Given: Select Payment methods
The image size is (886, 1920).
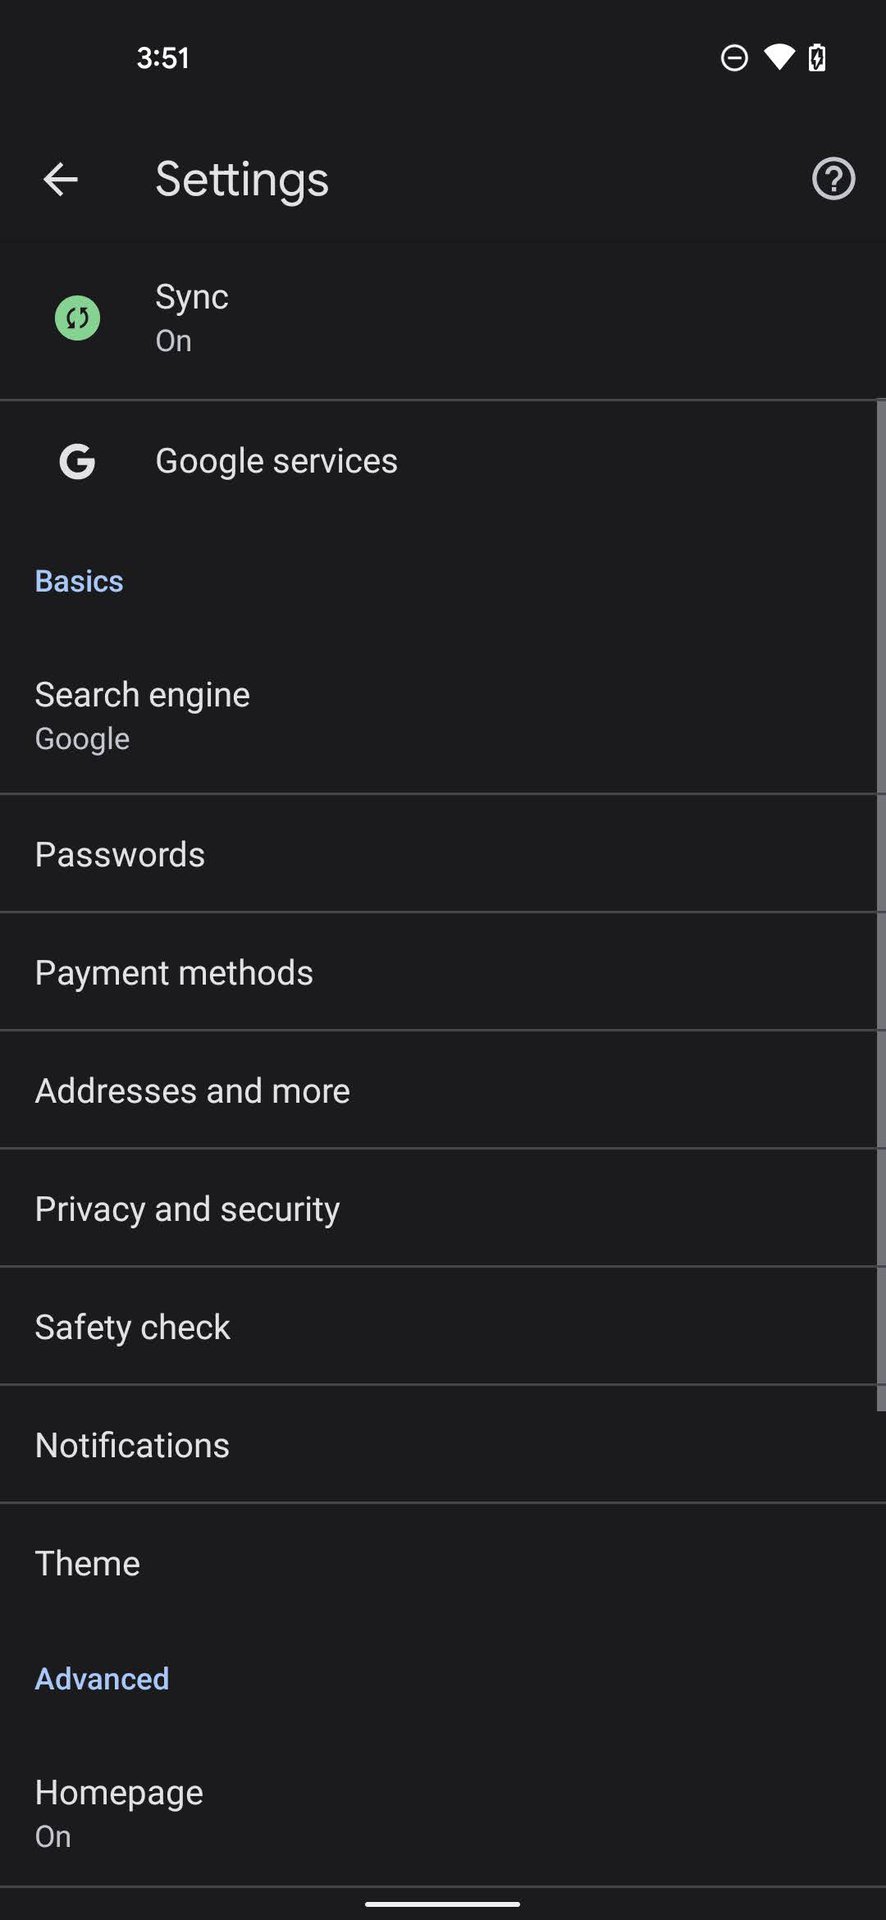Looking at the screenshot, I should pos(174,973).
